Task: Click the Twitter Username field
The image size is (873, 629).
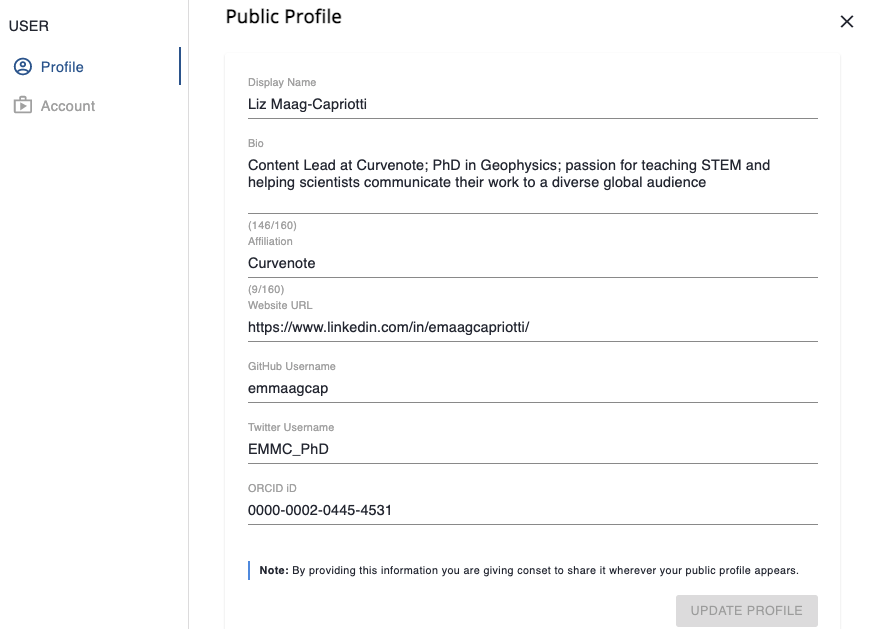Action: pyautogui.click(x=532, y=449)
